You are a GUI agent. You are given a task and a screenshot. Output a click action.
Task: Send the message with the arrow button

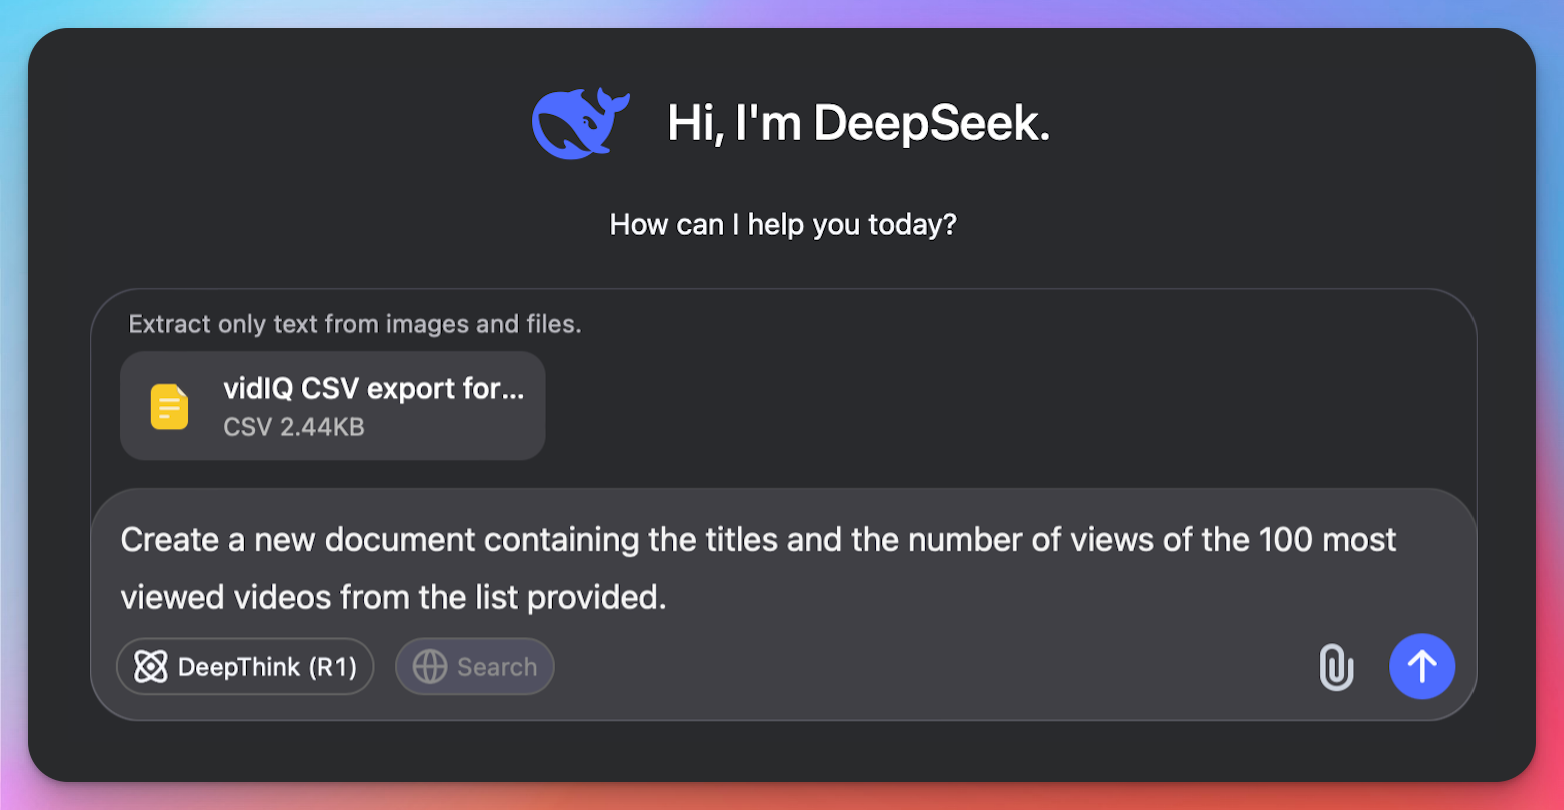point(1422,667)
